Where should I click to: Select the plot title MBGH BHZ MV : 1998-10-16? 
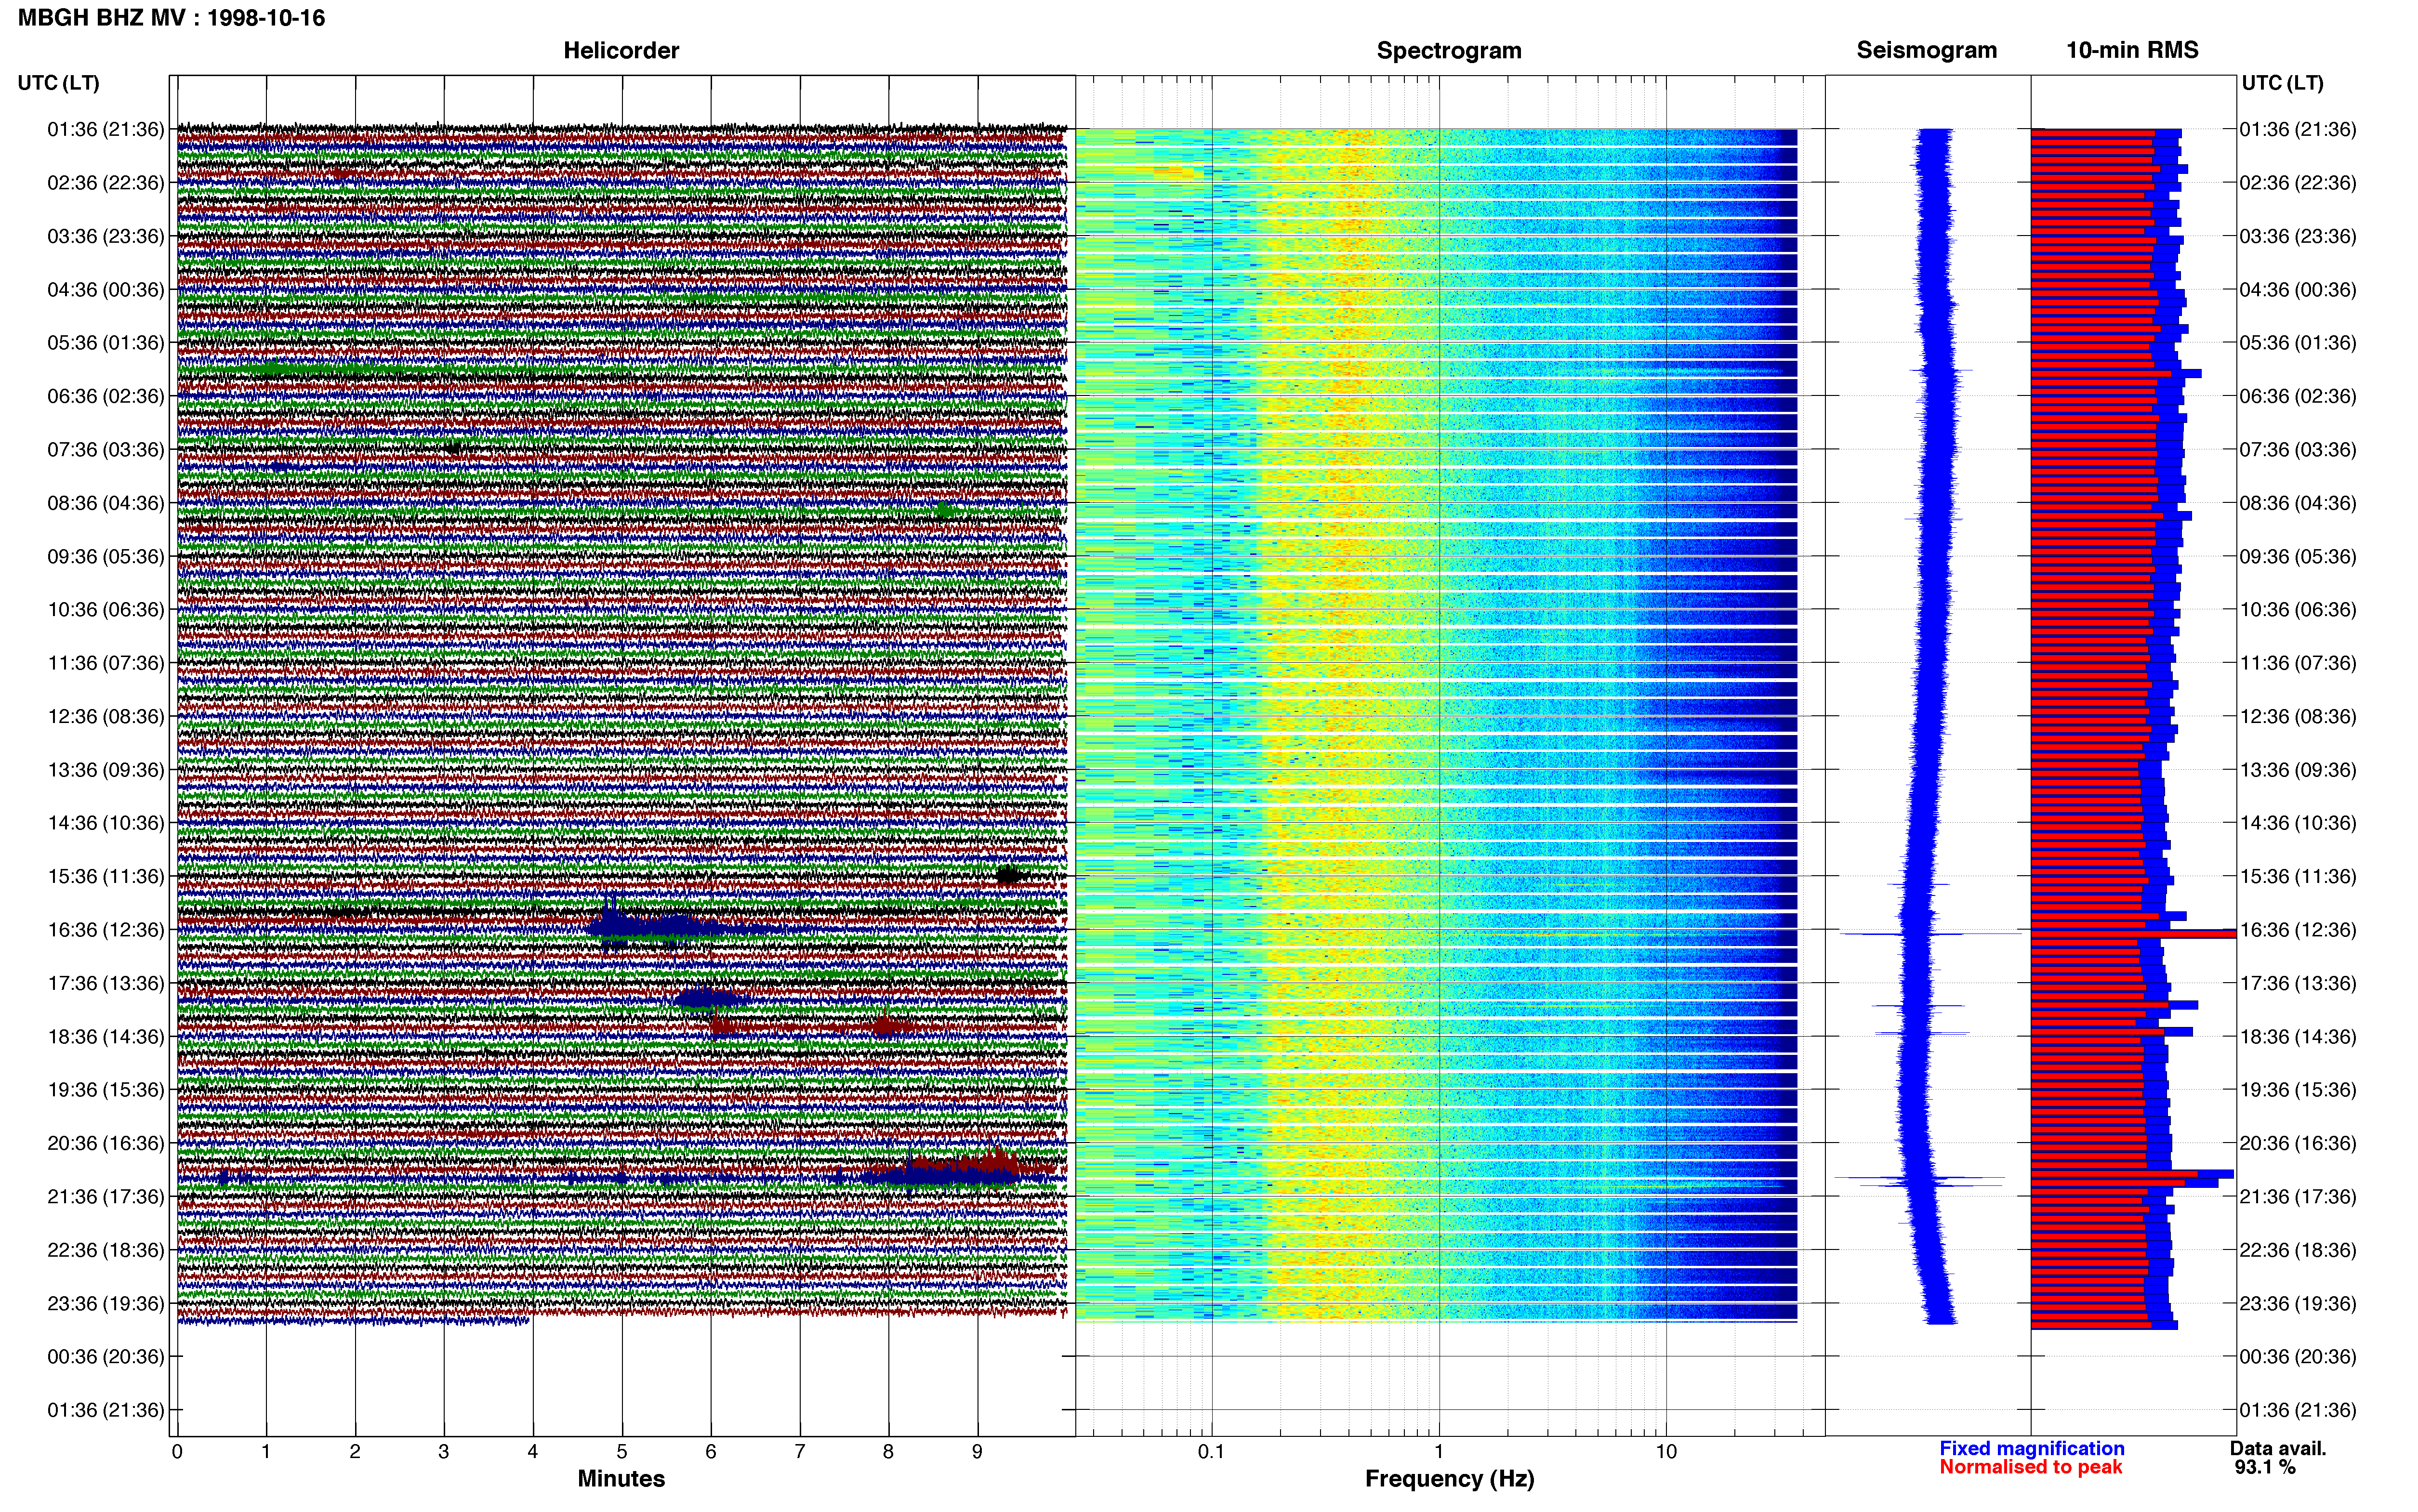171,18
